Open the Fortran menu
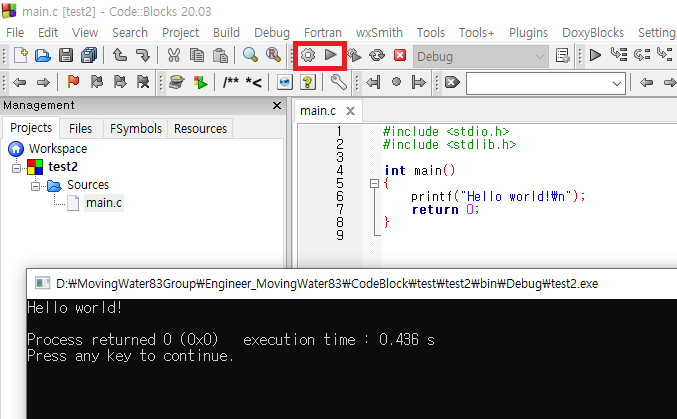This screenshot has width=677, height=419. 323,32
